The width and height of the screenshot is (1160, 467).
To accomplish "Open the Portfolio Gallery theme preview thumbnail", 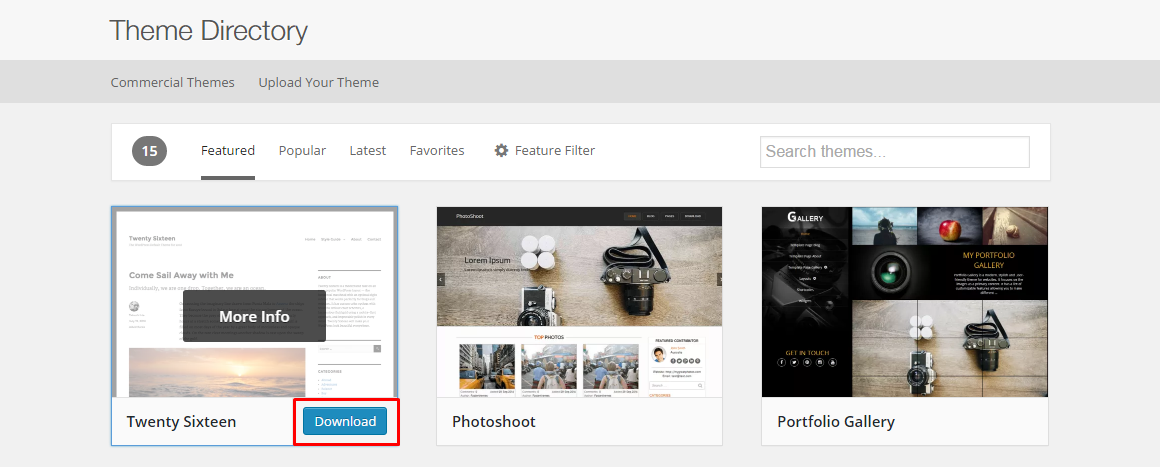I will pos(905,302).
